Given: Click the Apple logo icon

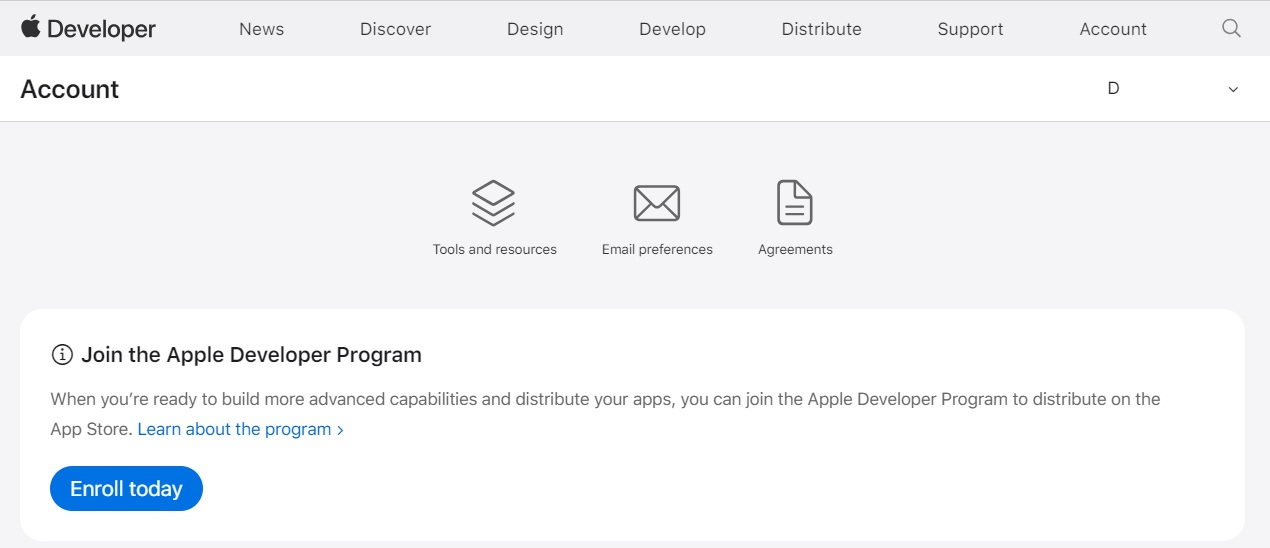Looking at the screenshot, I should coord(31,27).
